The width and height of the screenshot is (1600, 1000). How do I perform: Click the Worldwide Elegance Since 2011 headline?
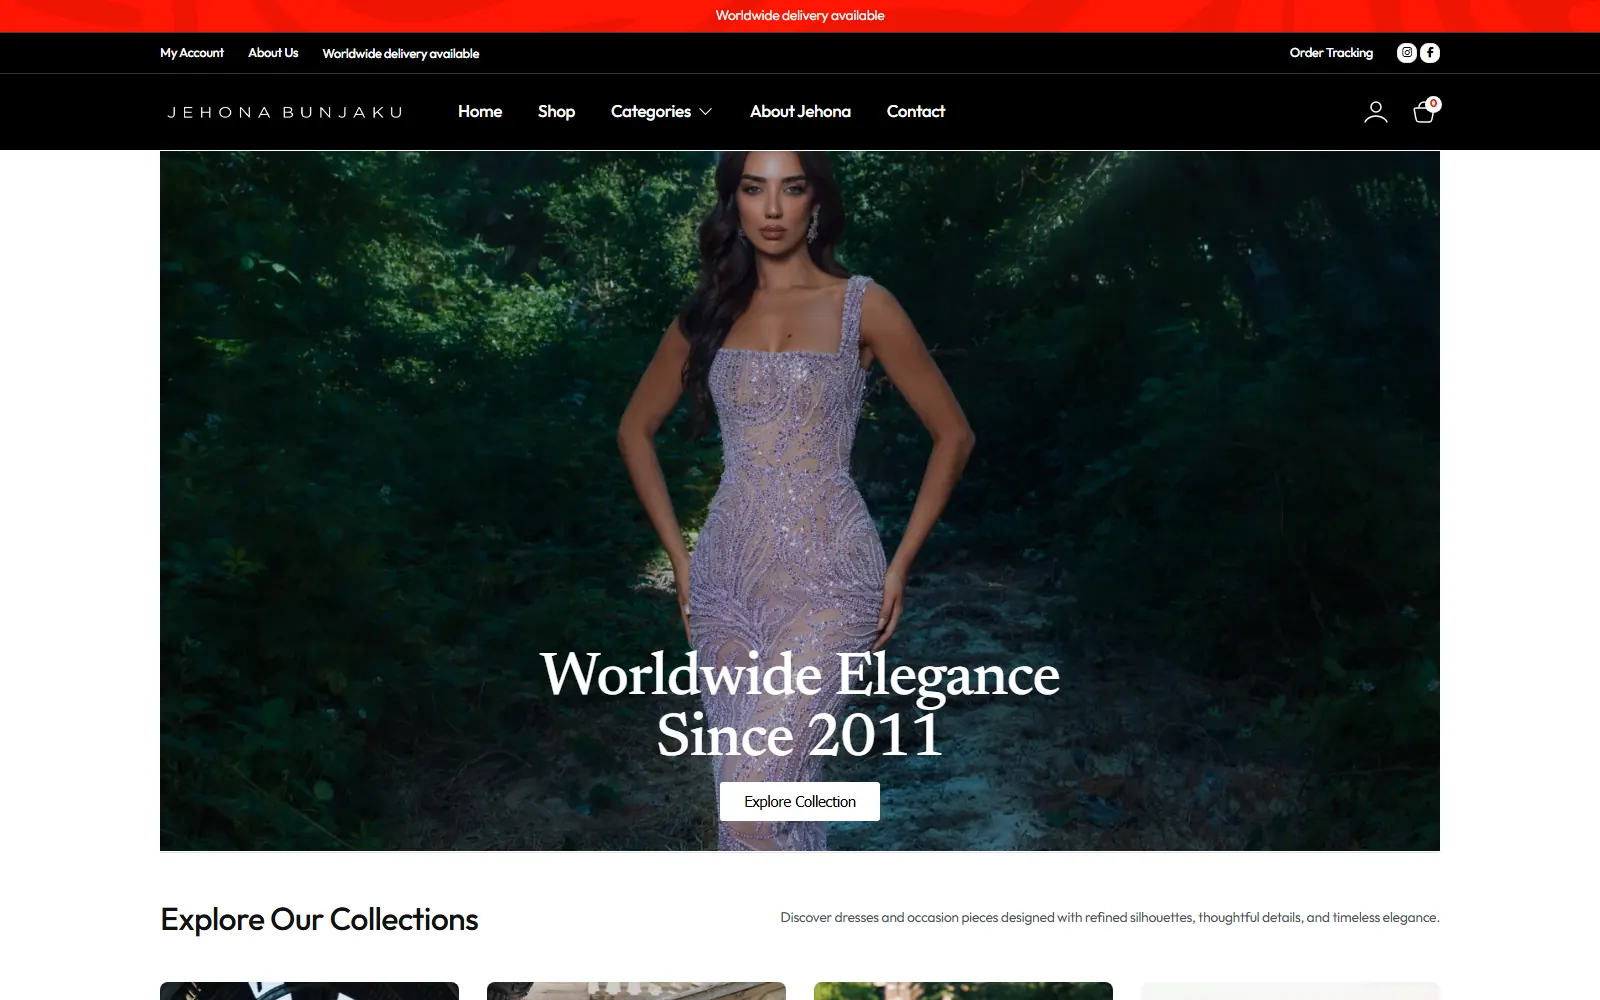pyautogui.click(x=800, y=705)
